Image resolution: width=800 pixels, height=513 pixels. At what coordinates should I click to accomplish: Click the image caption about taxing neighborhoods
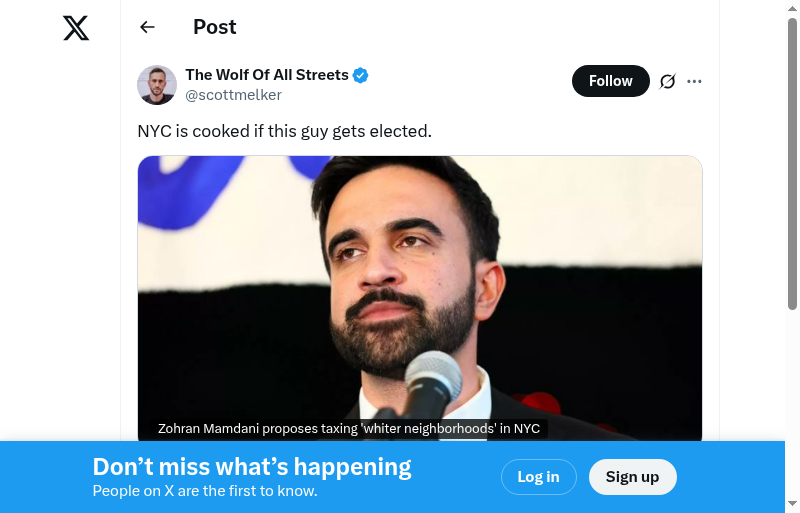click(348, 429)
